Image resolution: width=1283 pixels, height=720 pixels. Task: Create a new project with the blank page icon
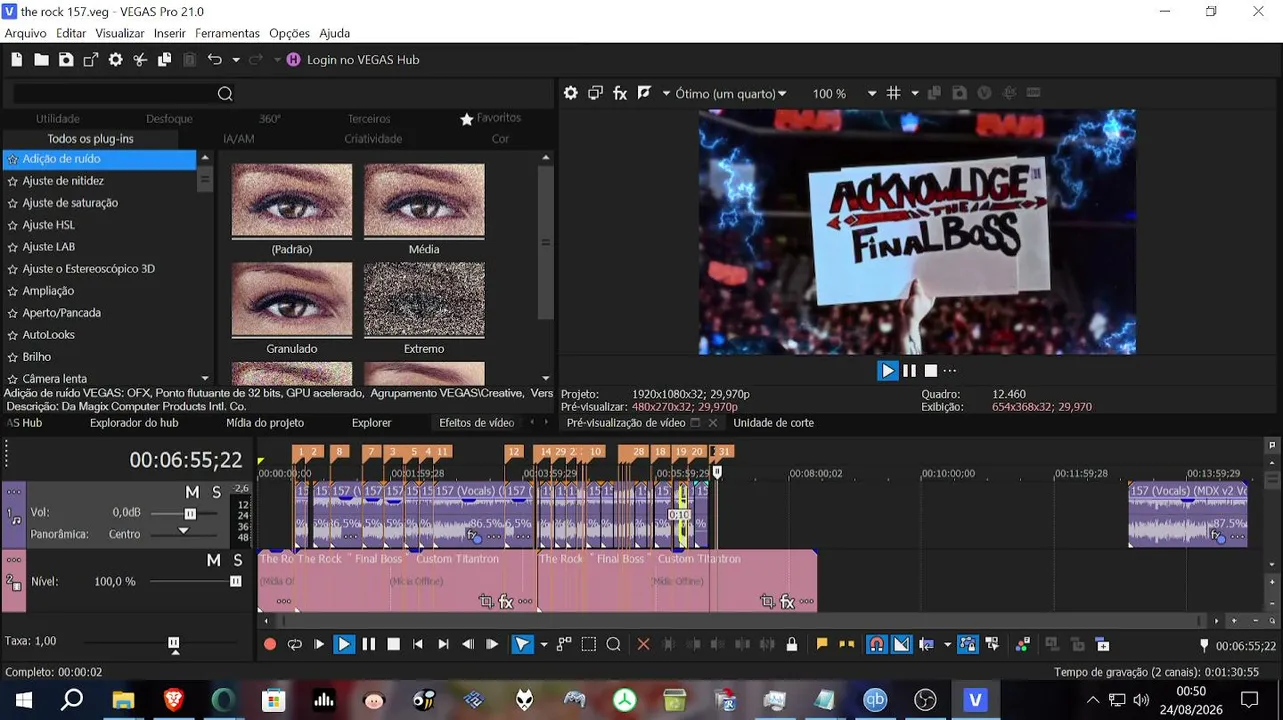click(17, 60)
